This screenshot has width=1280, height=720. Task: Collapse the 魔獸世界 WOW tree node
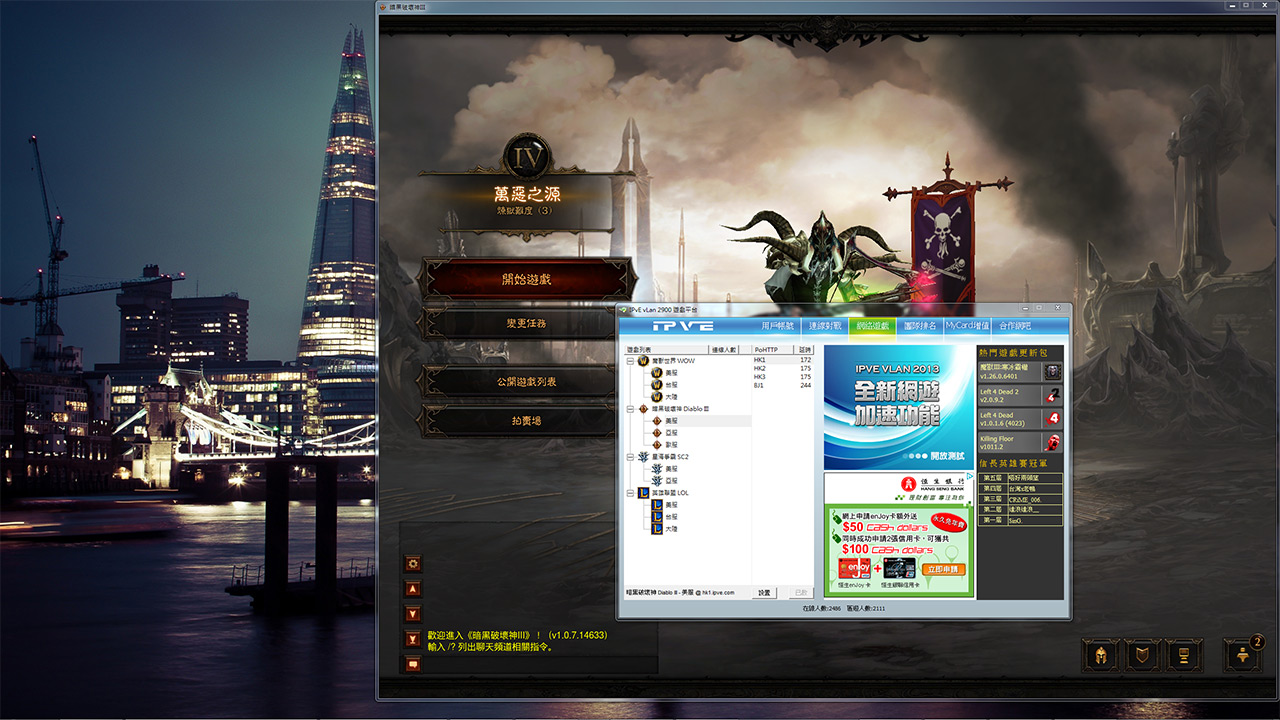click(x=630, y=360)
